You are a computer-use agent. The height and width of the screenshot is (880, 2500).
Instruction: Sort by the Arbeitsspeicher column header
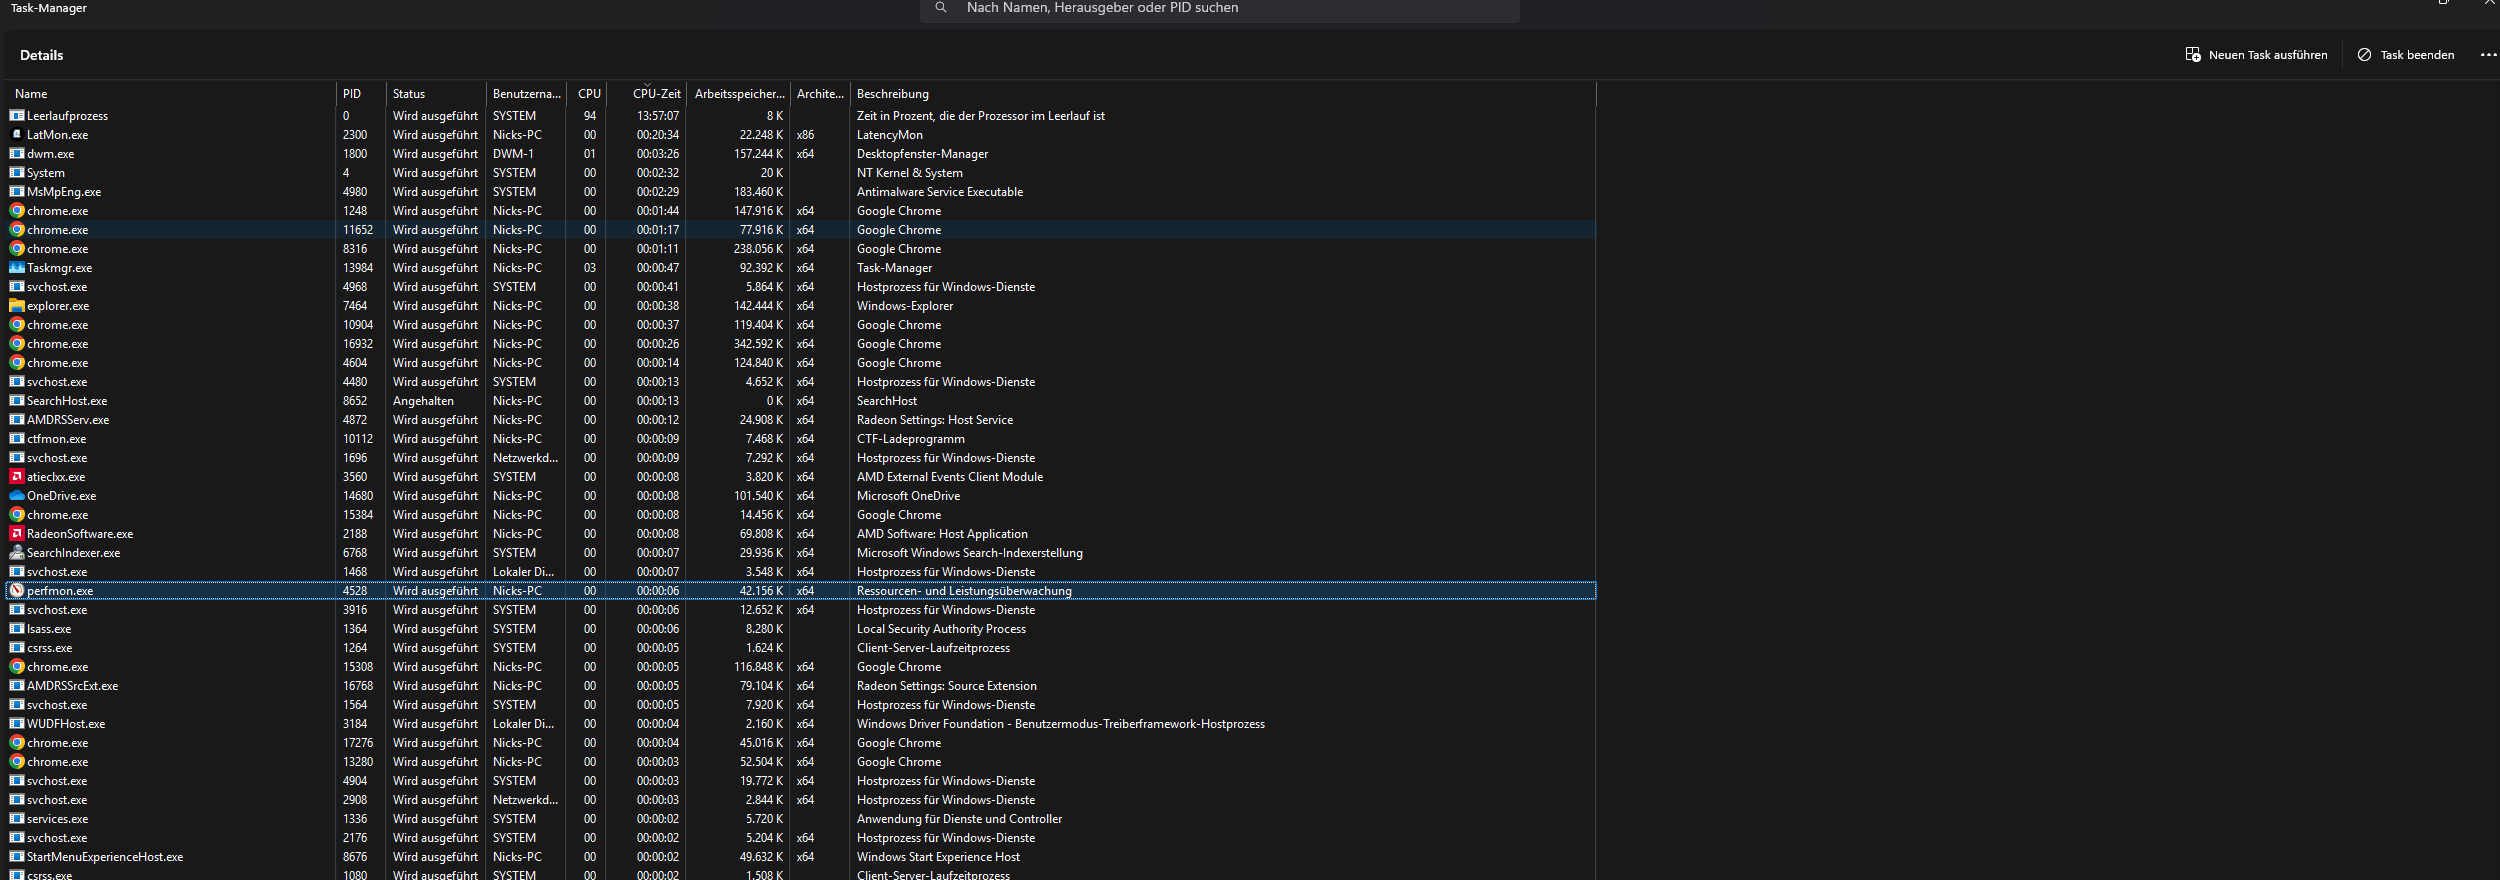tap(739, 94)
